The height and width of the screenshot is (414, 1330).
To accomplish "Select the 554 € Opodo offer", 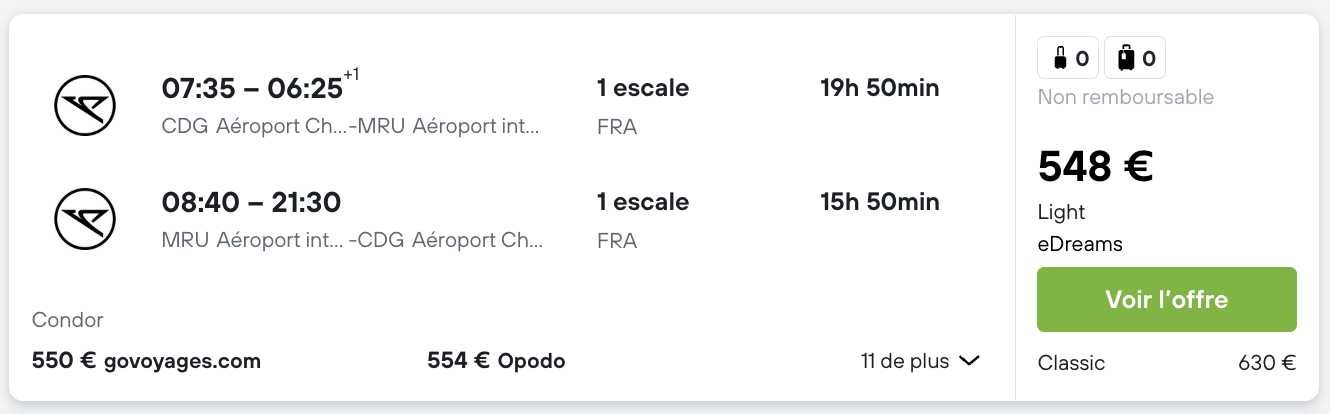I will [x=496, y=361].
